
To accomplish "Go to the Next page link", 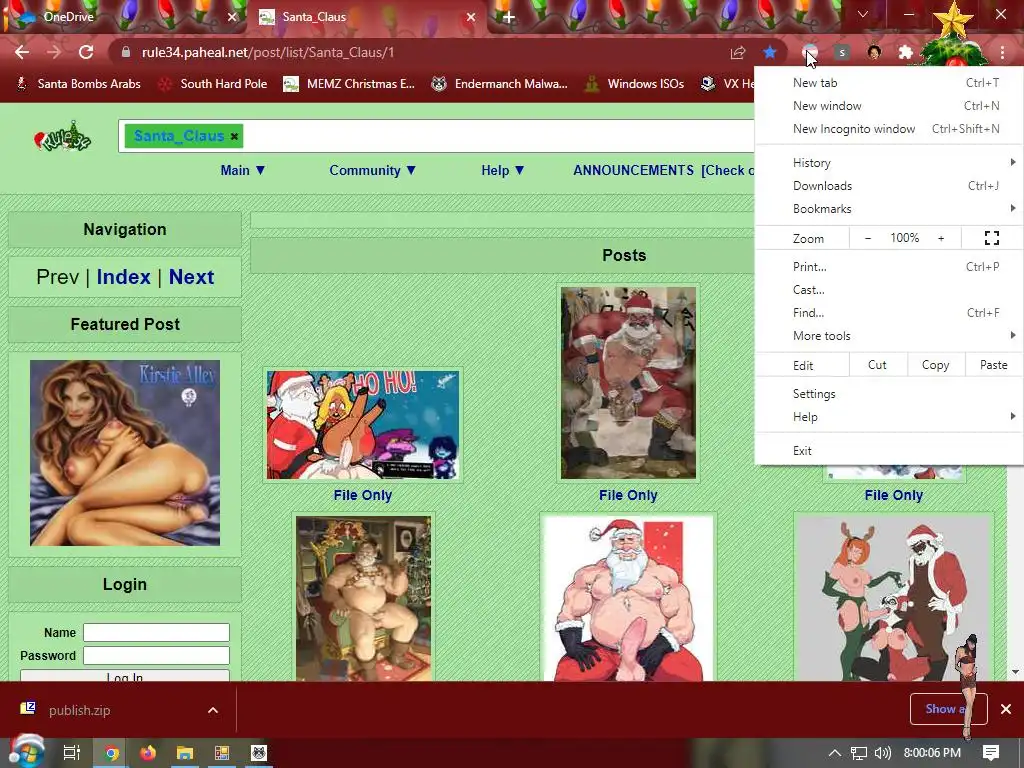I will pyautogui.click(x=191, y=277).
